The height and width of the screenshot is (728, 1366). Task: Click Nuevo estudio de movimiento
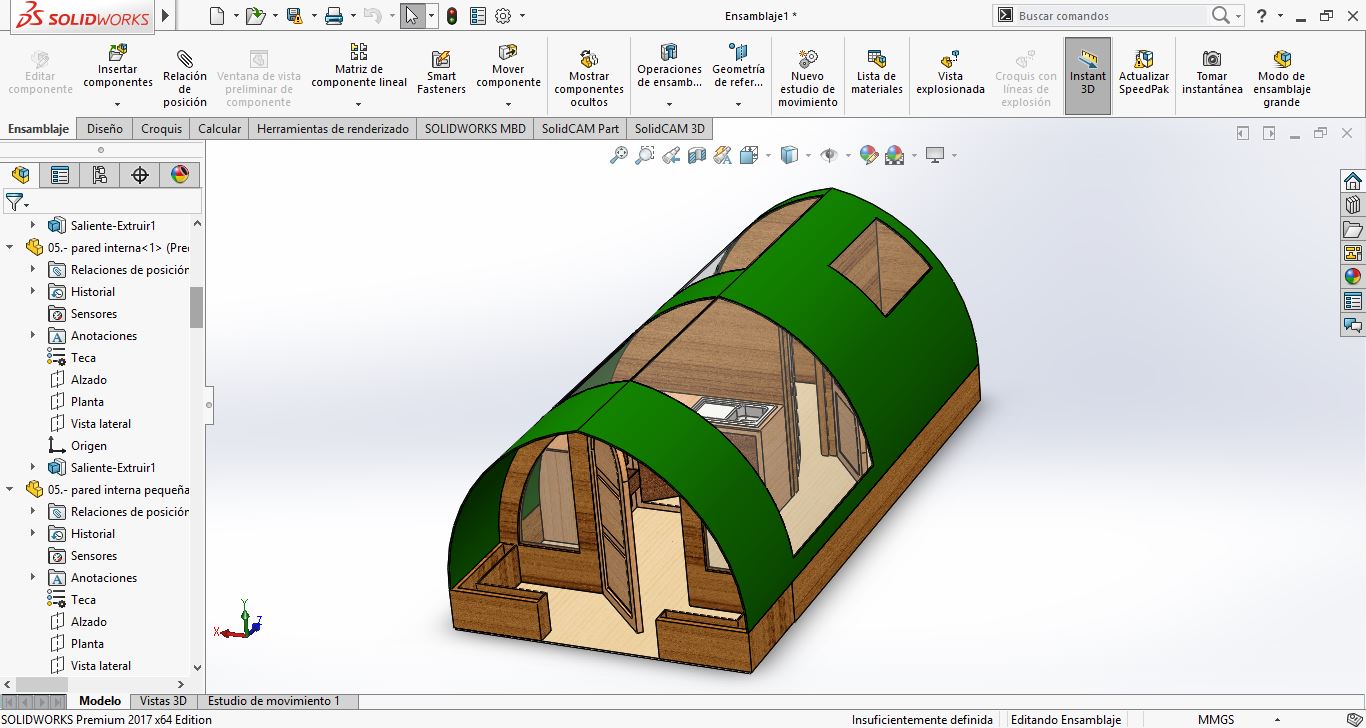pos(808,76)
